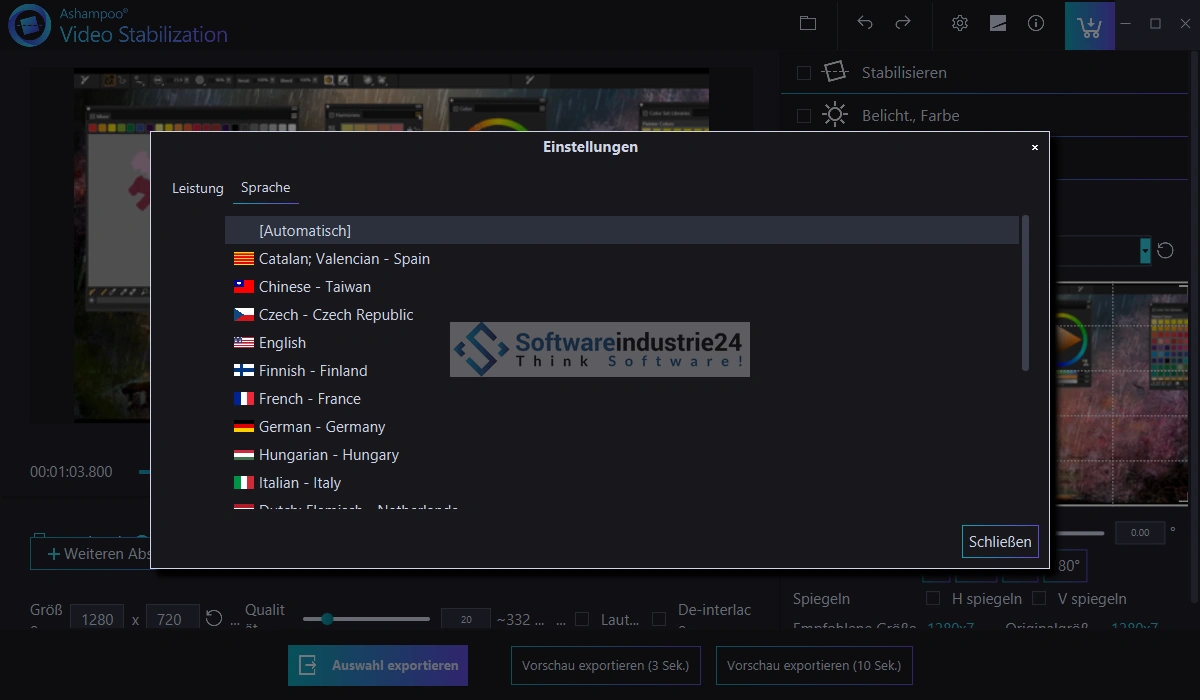The image size is (1200, 700).
Task: Select the [Automatisch] language entry
Action: click(304, 231)
